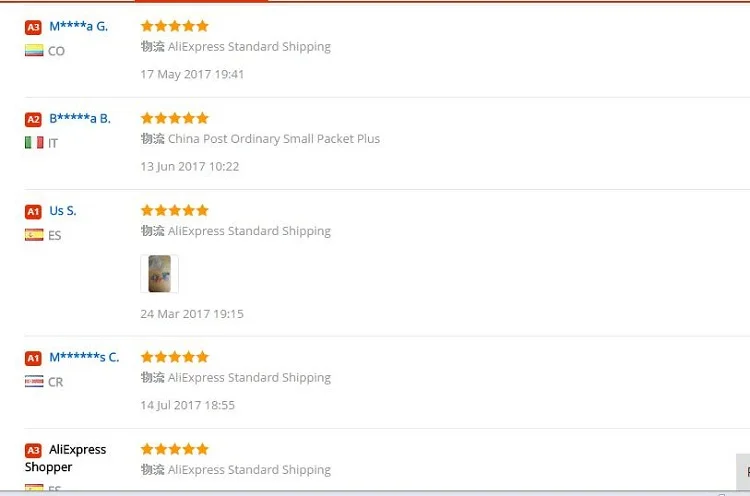Click the A1 badge beside M******s C.

[33, 358]
